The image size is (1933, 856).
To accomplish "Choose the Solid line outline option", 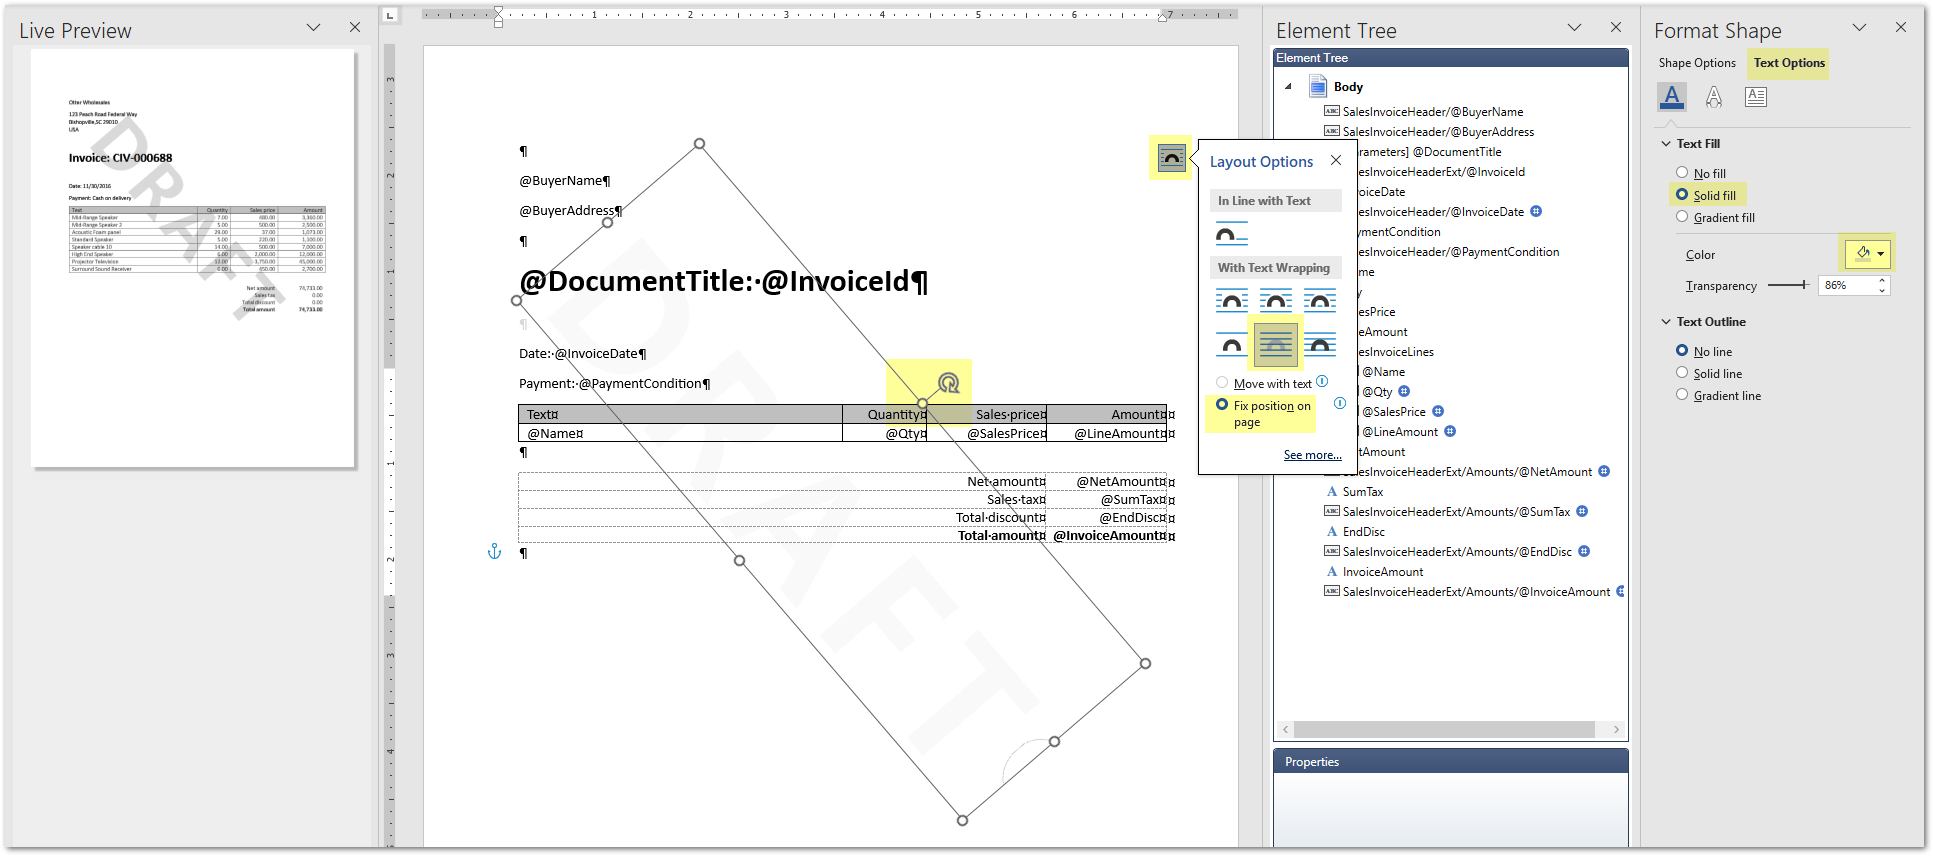I will (1682, 373).
